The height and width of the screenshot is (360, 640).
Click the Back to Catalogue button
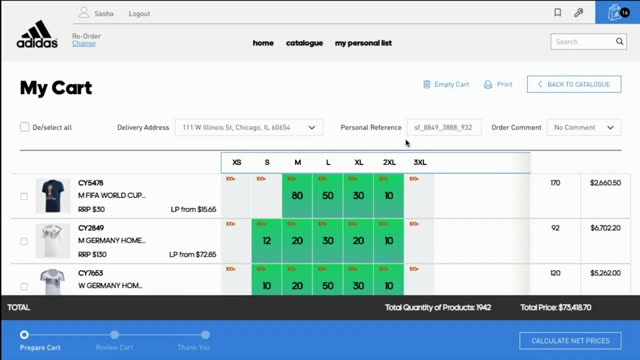tap(574, 84)
